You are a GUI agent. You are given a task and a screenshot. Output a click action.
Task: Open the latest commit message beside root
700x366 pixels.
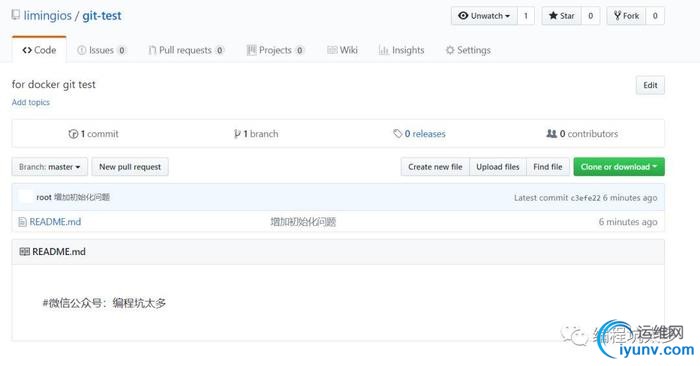tap(82, 197)
